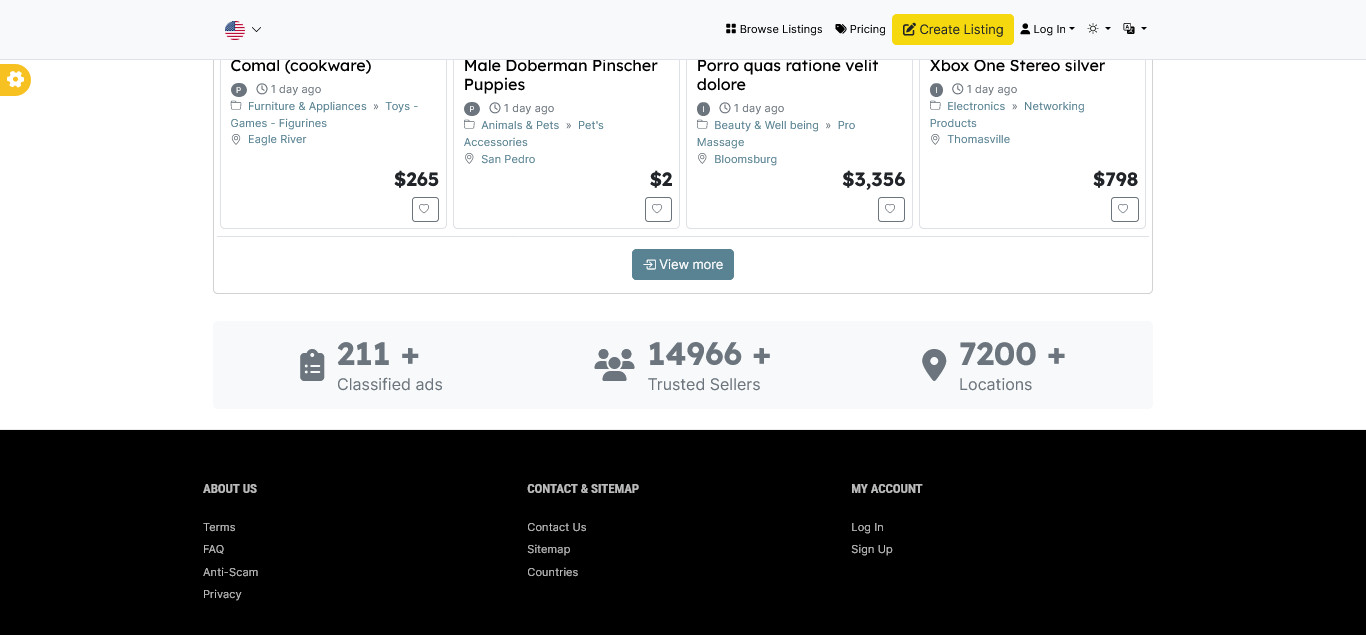This screenshot has width=1366, height=635.
Task: Select the Eagle River location link
Action: point(277,139)
